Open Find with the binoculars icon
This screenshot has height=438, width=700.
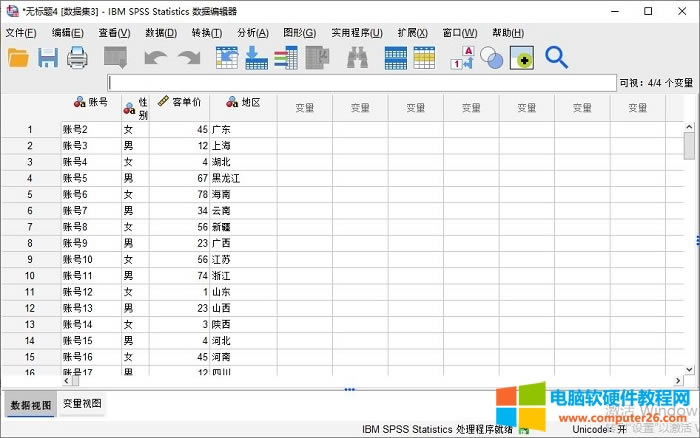pyautogui.click(x=358, y=58)
